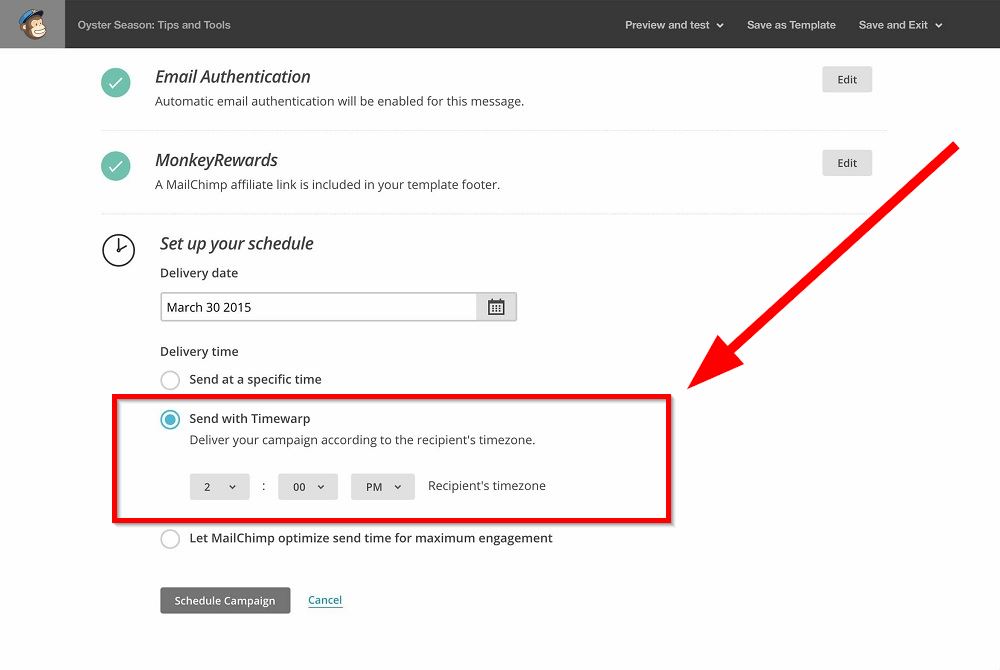Expand the Save and Exit menu
Viewport: 1000px width, 670px height.
point(900,25)
